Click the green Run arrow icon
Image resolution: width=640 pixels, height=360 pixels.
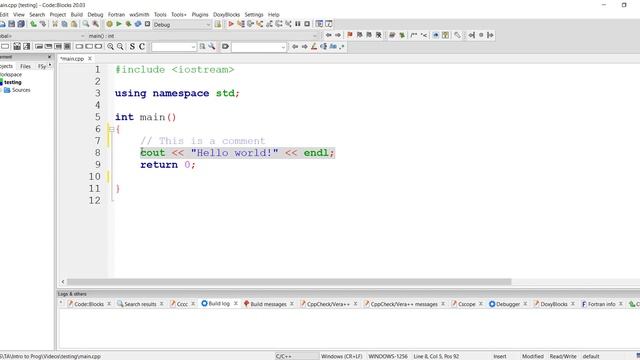(119, 24)
